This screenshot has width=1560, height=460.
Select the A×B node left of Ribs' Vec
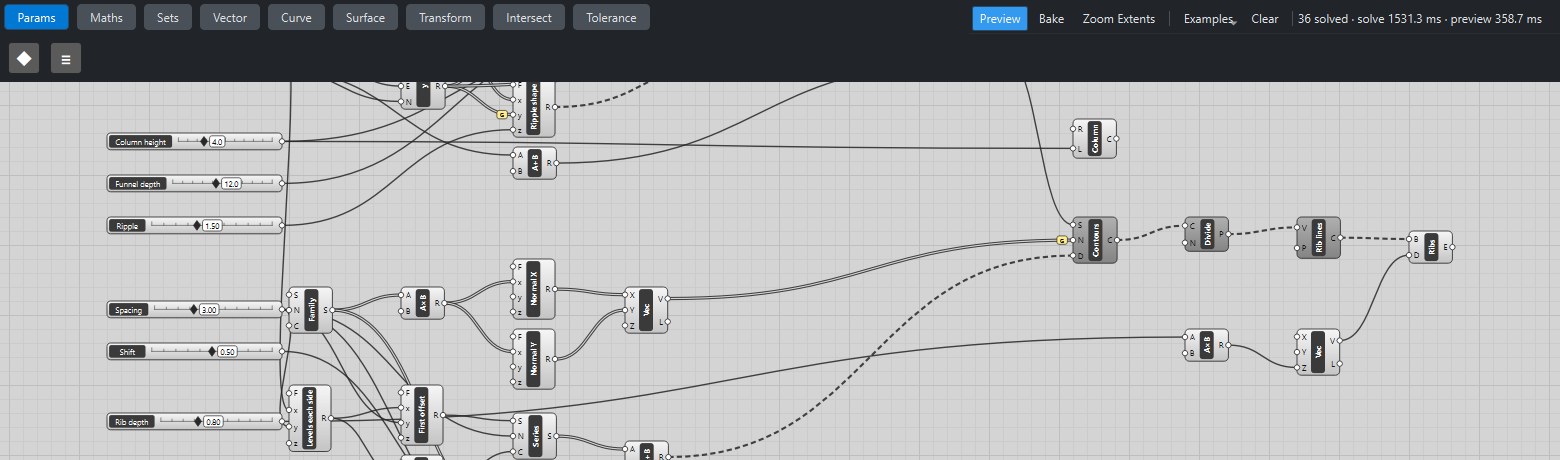(1207, 345)
